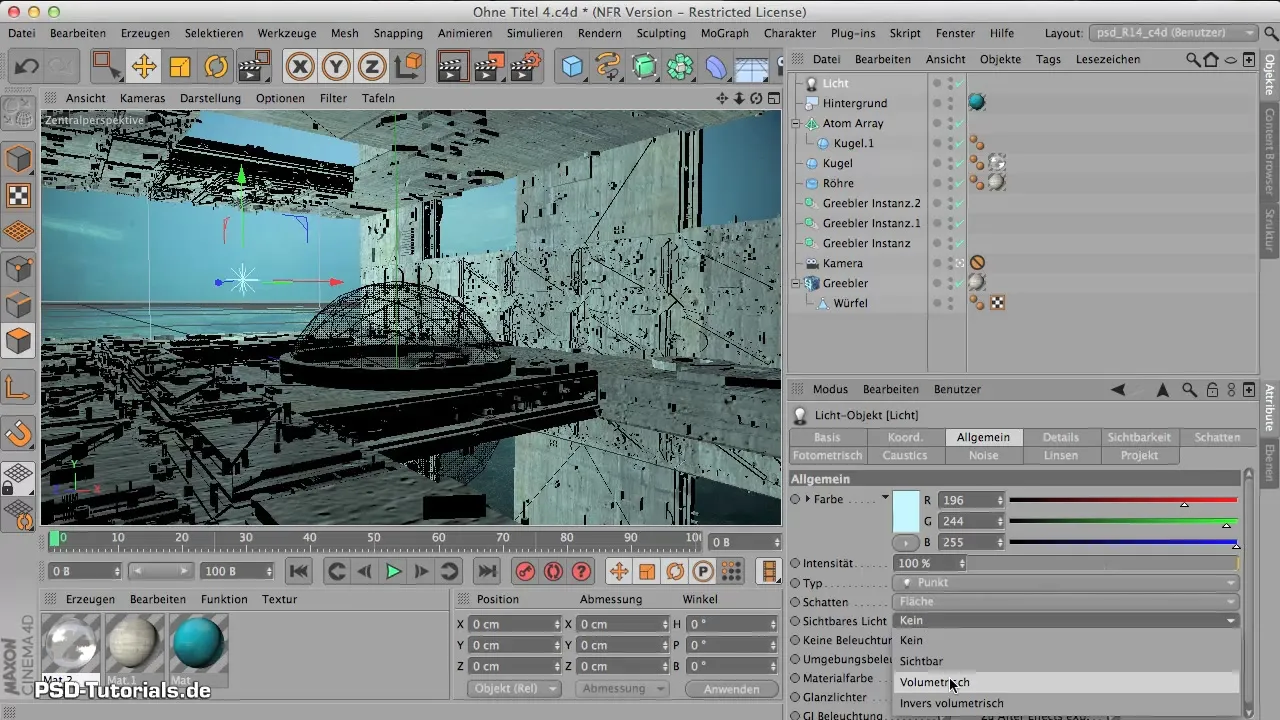Collapse the Atom Array tree node
The width and height of the screenshot is (1280, 720).
point(796,123)
